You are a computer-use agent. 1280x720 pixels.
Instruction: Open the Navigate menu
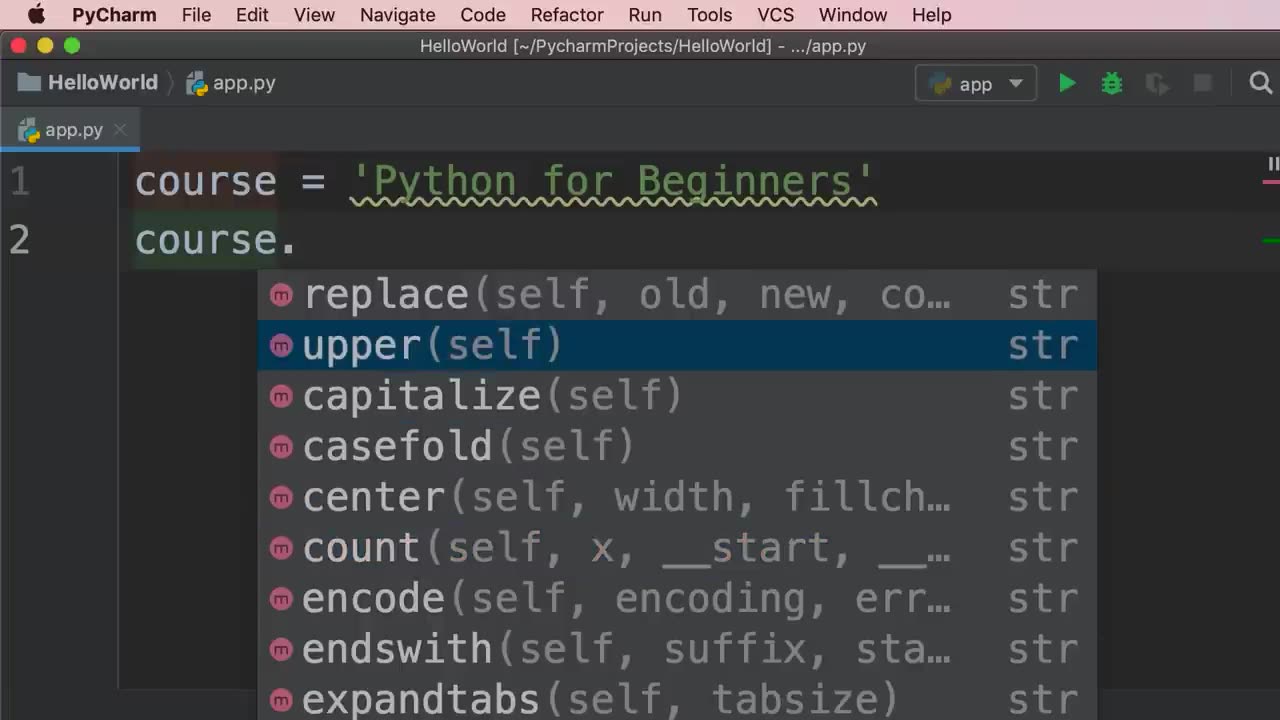[x=398, y=15]
